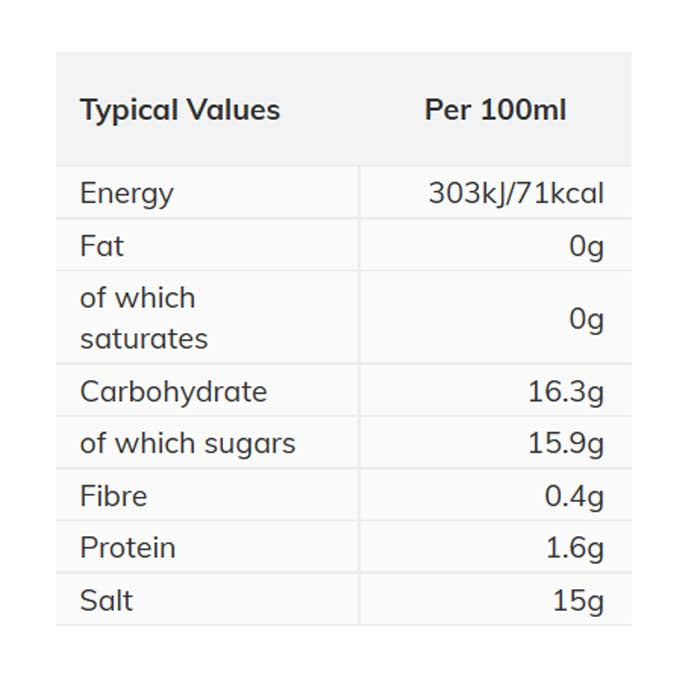The image size is (700, 700).
Task: Click the word 'saturates' in the table
Action: (144, 339)
